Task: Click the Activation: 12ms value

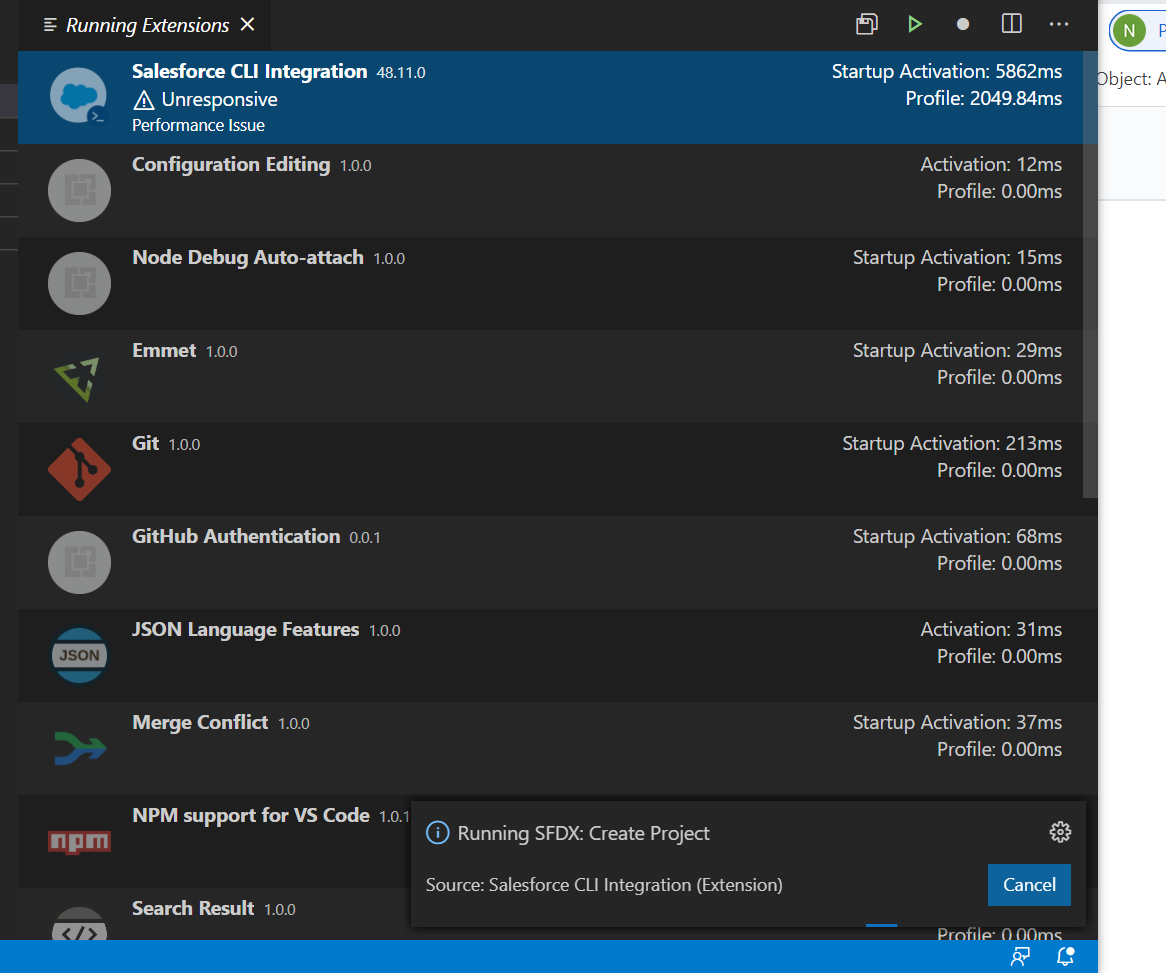Action: pos(991,164)
